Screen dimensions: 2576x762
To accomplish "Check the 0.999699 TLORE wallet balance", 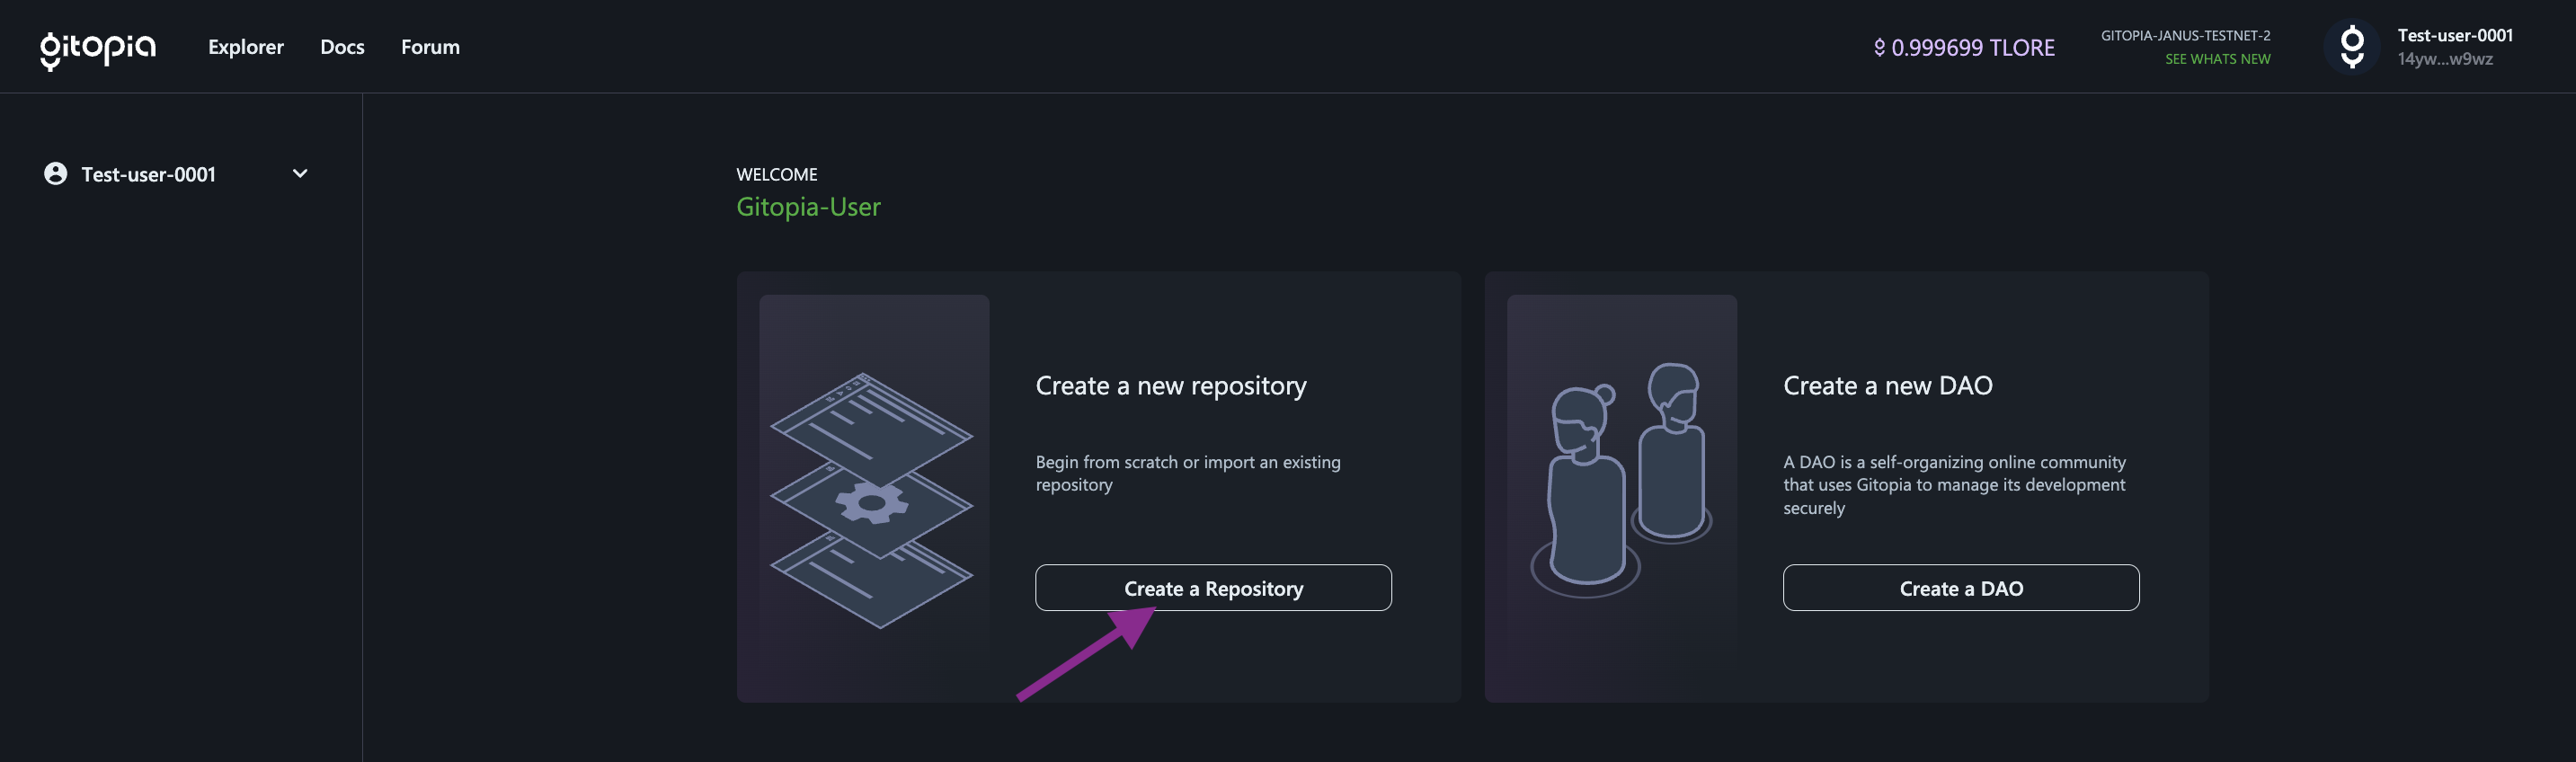I will (x=1964, y=47).
